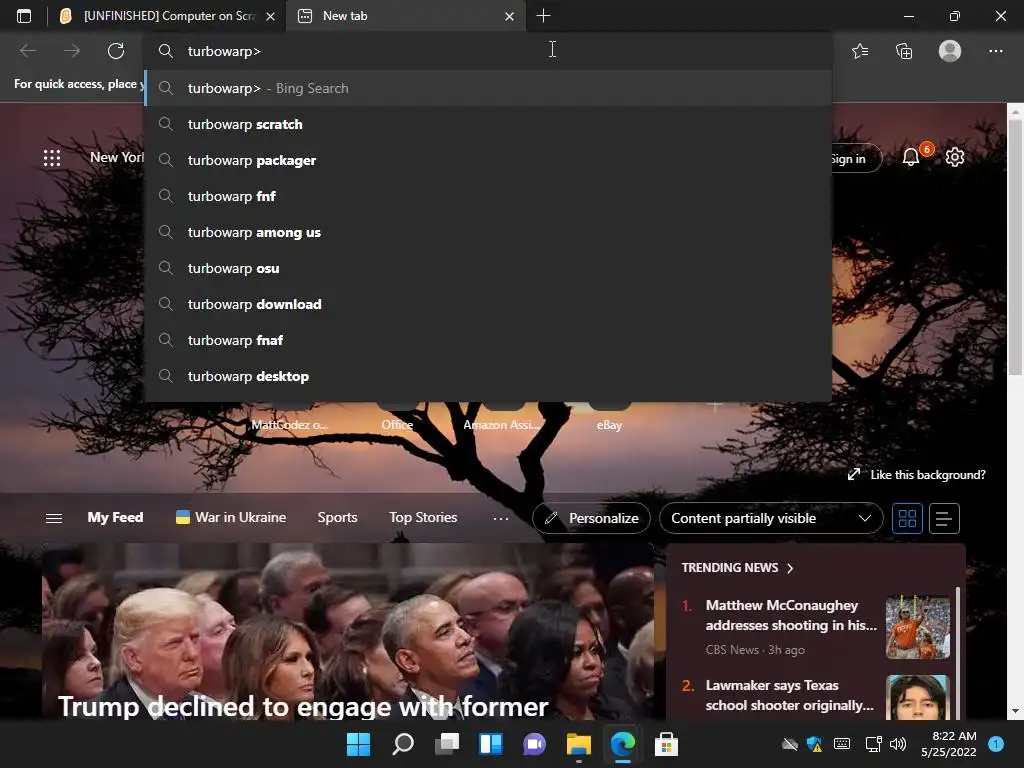Open the volume tray icon
This screenshot has width=1024, height=768.
click(x=899, y=744)
